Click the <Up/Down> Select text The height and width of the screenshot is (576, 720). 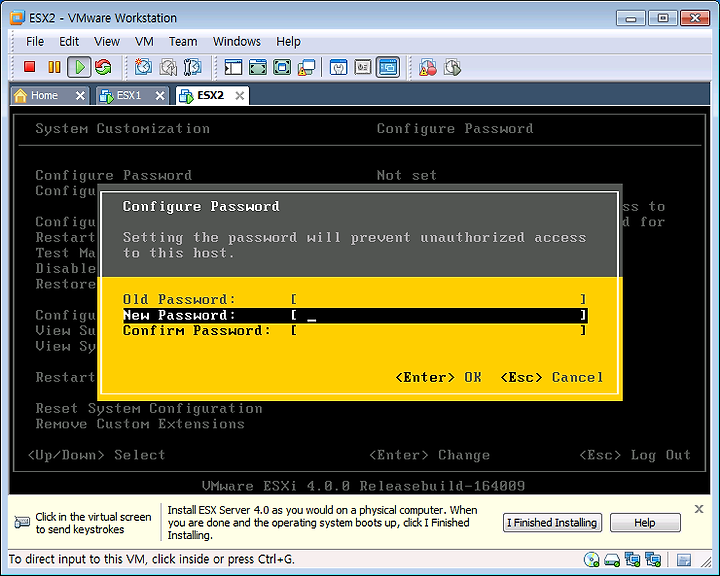tap(96, 455)
